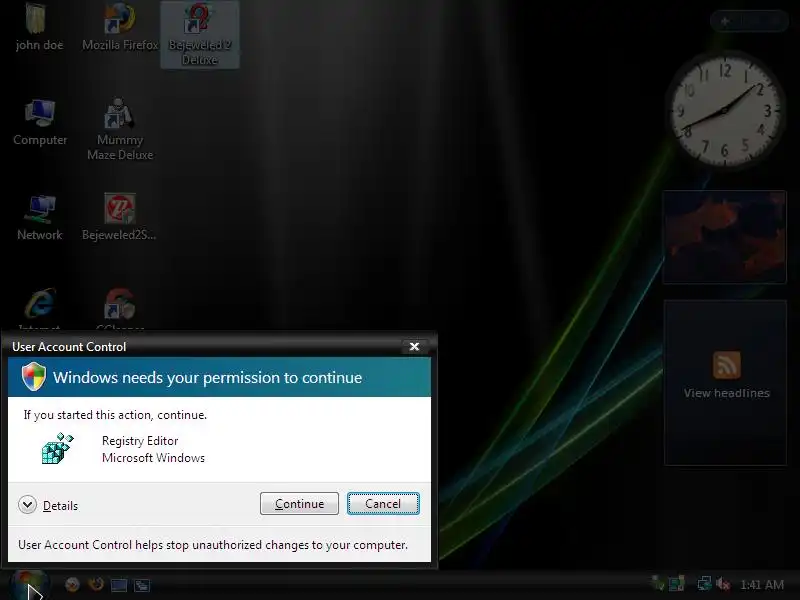Close the User Account Control dialog

414,346
